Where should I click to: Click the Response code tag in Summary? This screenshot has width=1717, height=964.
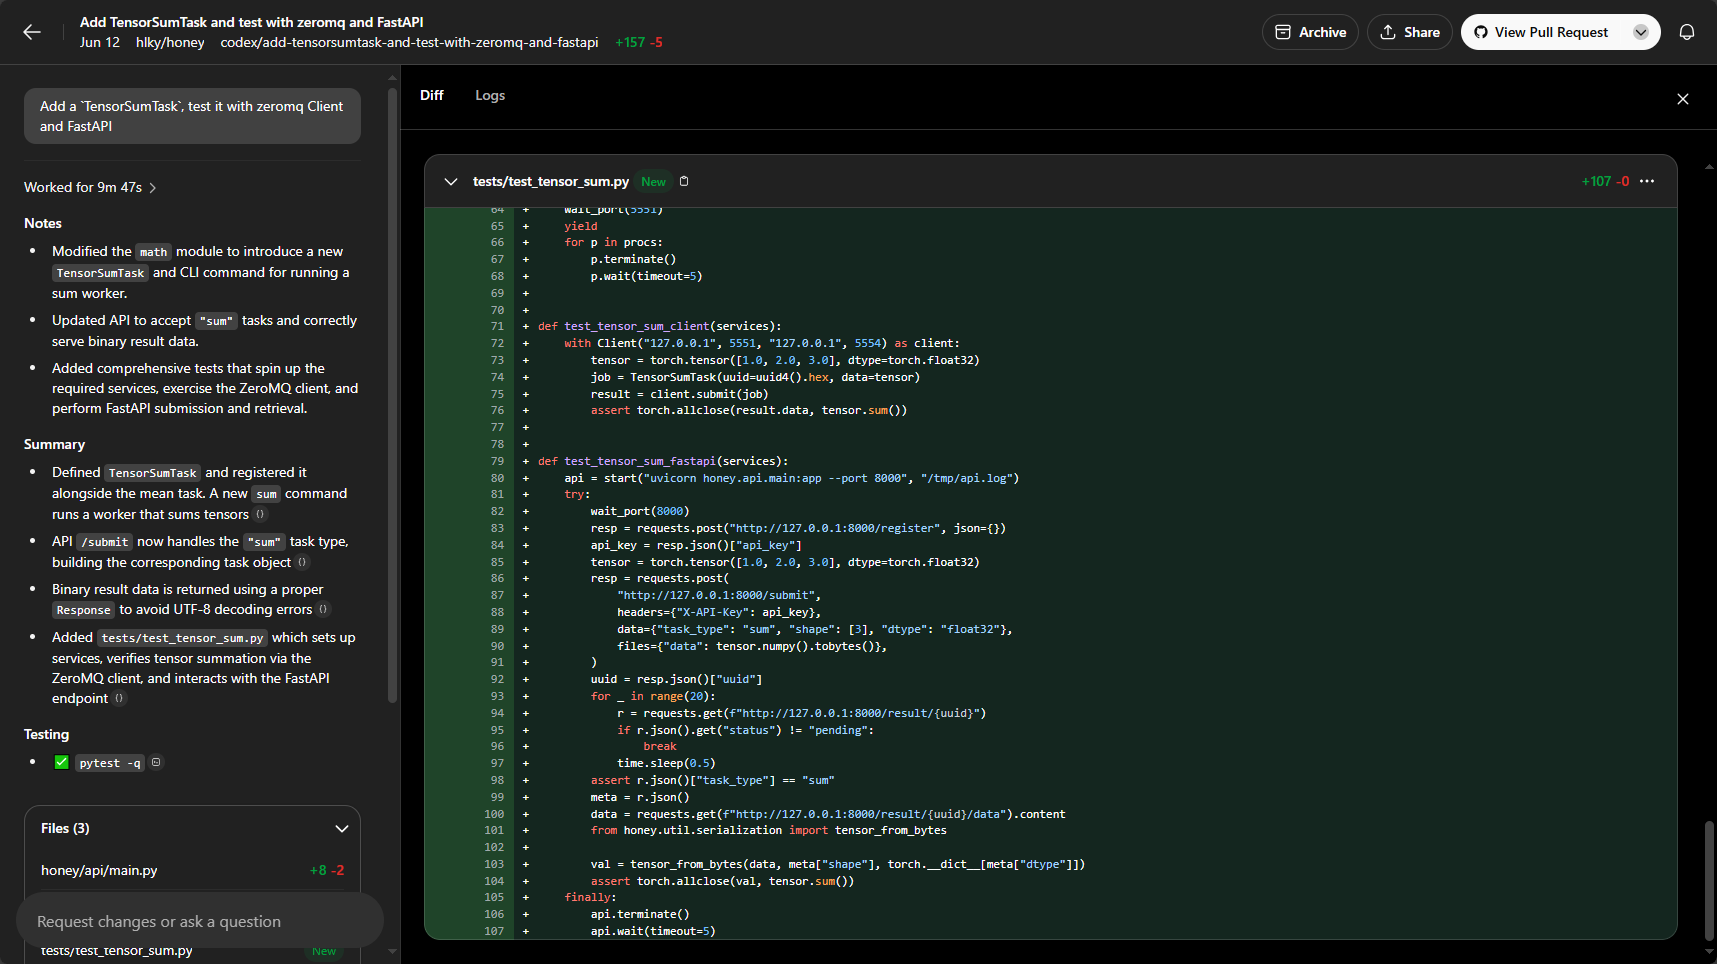pyautogui.click(x=83, y=610)
